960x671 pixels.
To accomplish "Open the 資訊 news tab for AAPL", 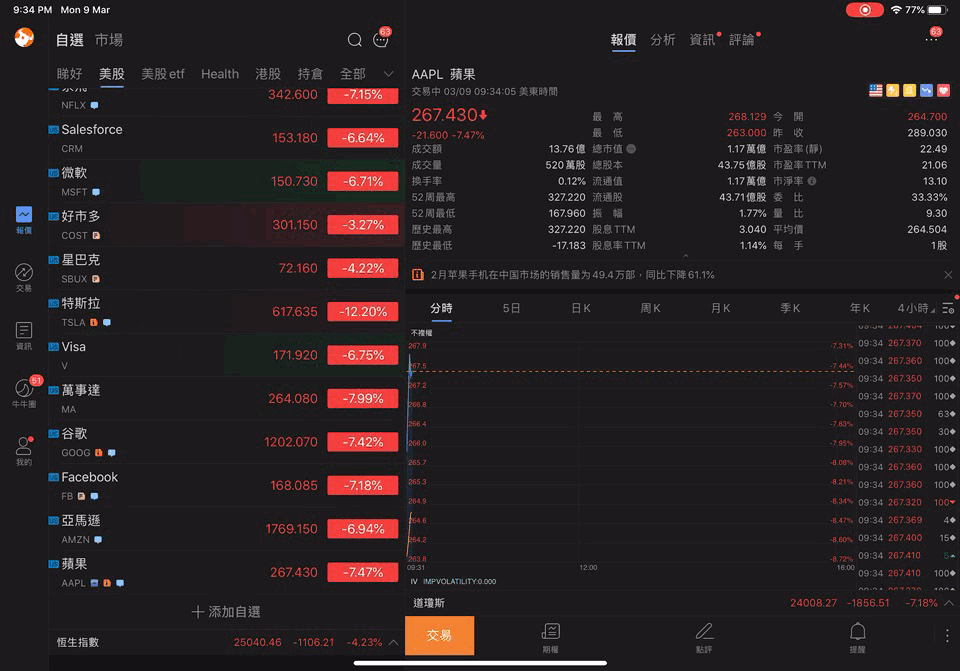I will (702, 40).
